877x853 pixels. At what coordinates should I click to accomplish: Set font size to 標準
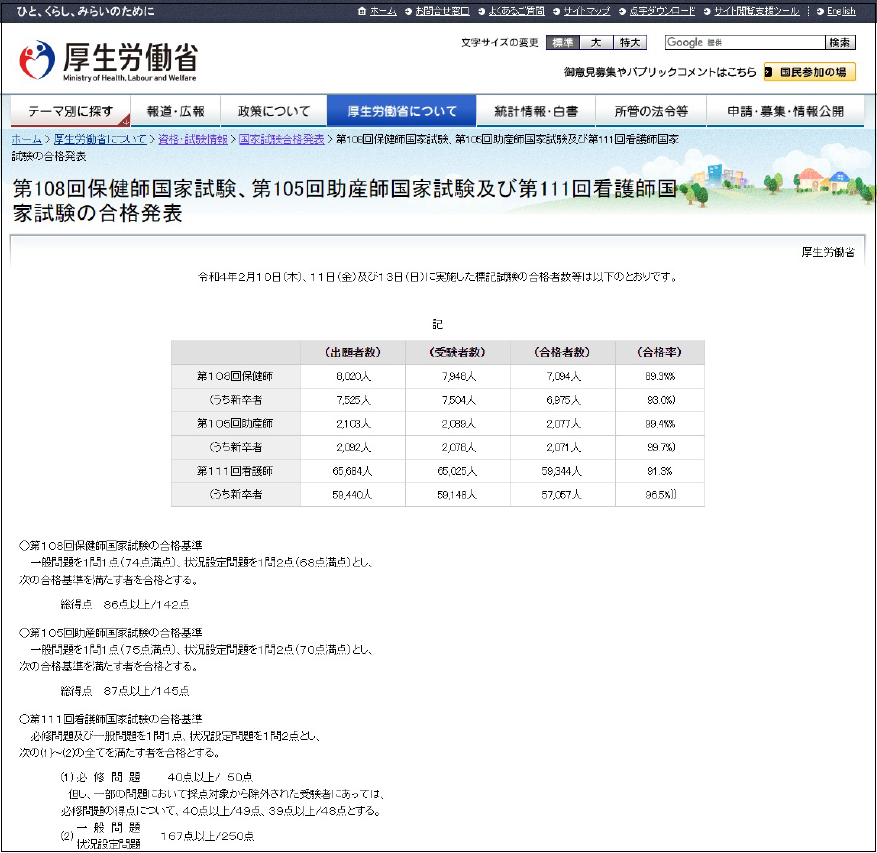[563, 42]
